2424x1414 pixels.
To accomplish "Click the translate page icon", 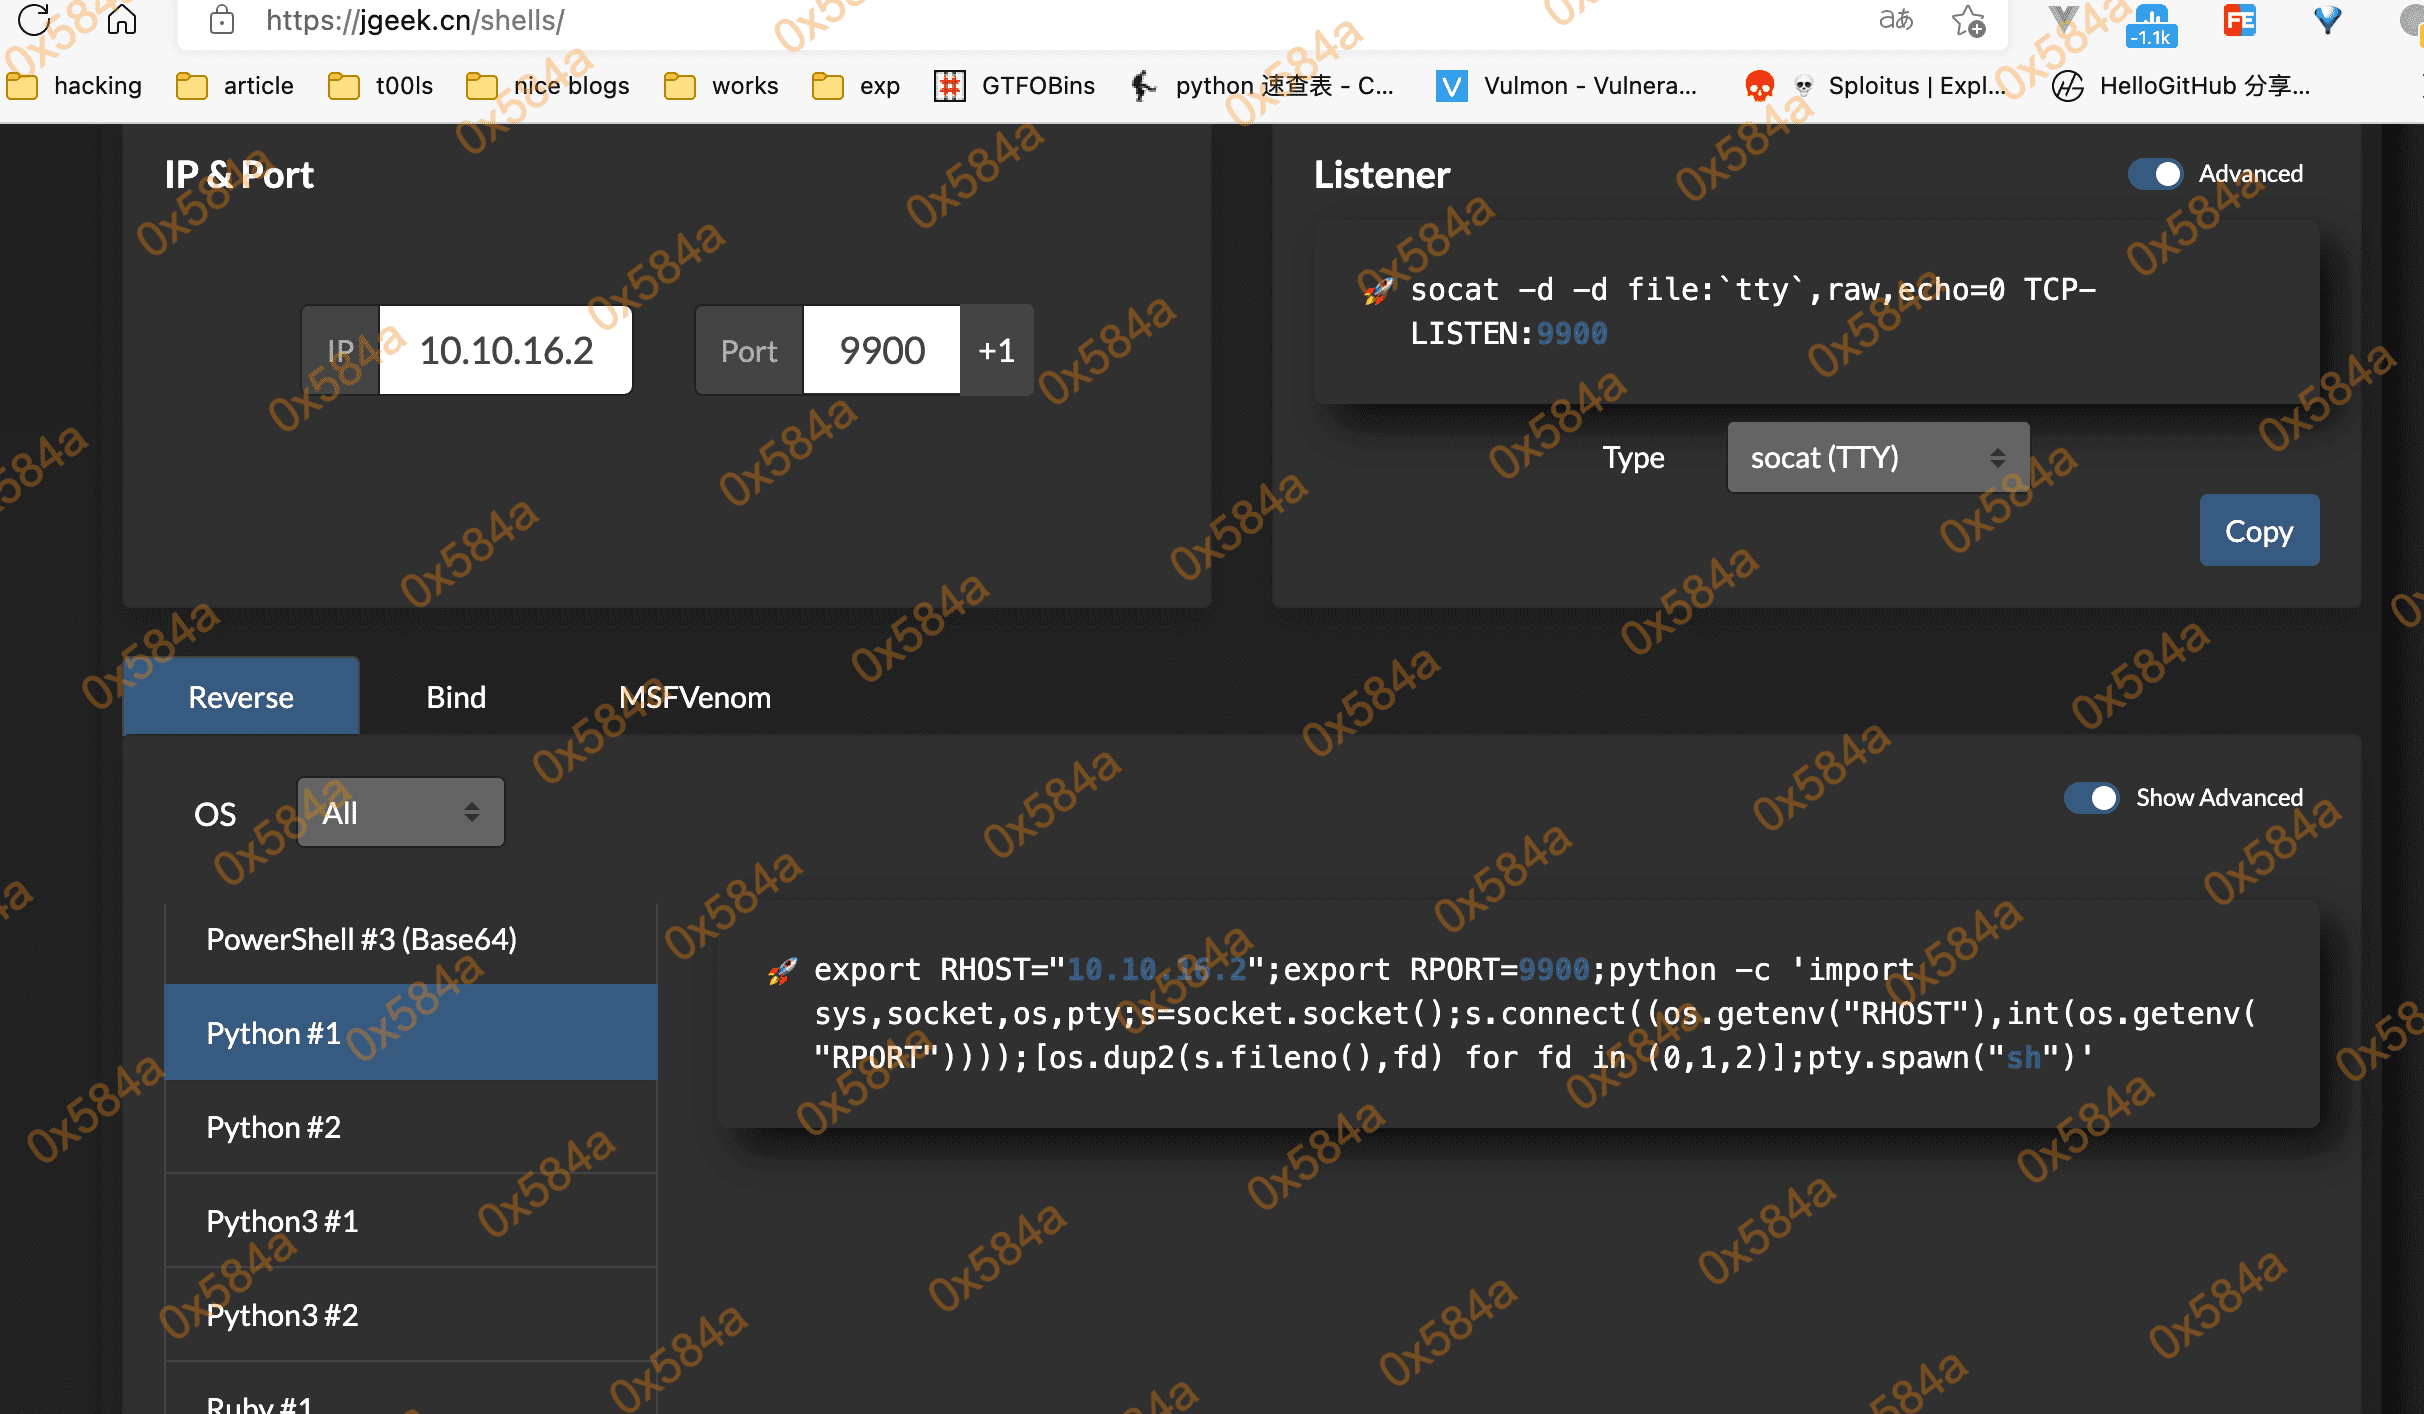I will point(1895,20).
